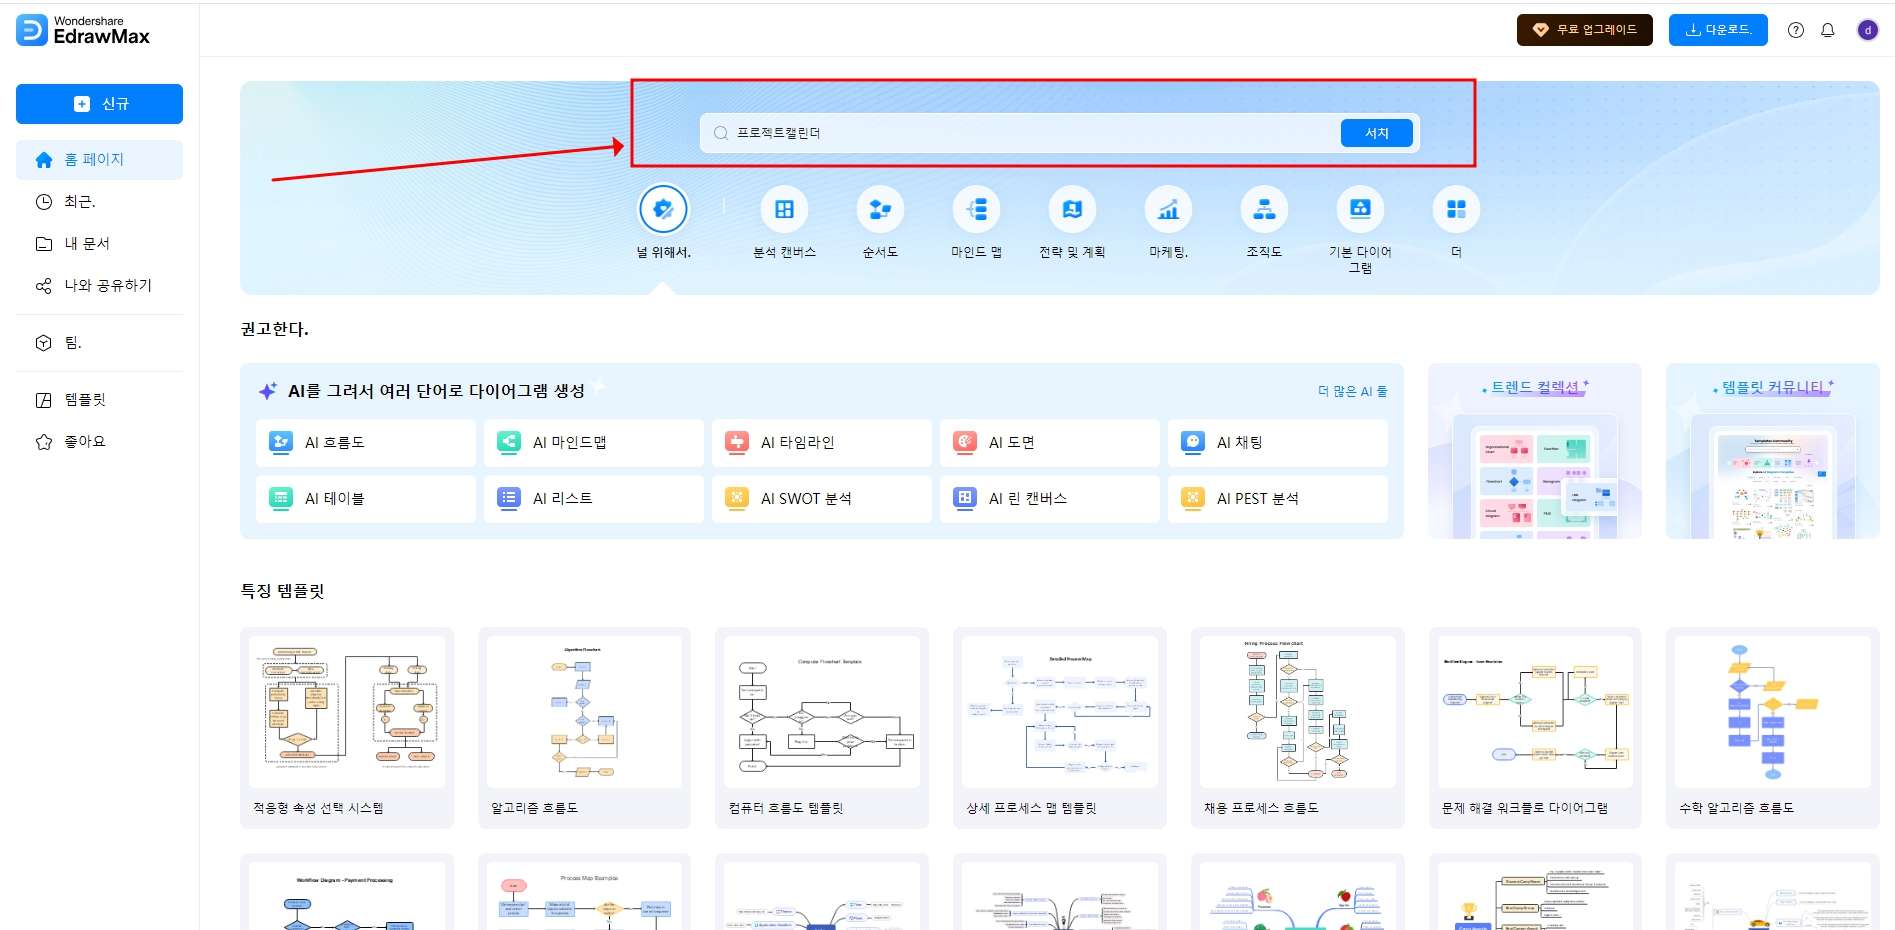
Task: Select the 마케팅 category icon
Action: 1168,209
